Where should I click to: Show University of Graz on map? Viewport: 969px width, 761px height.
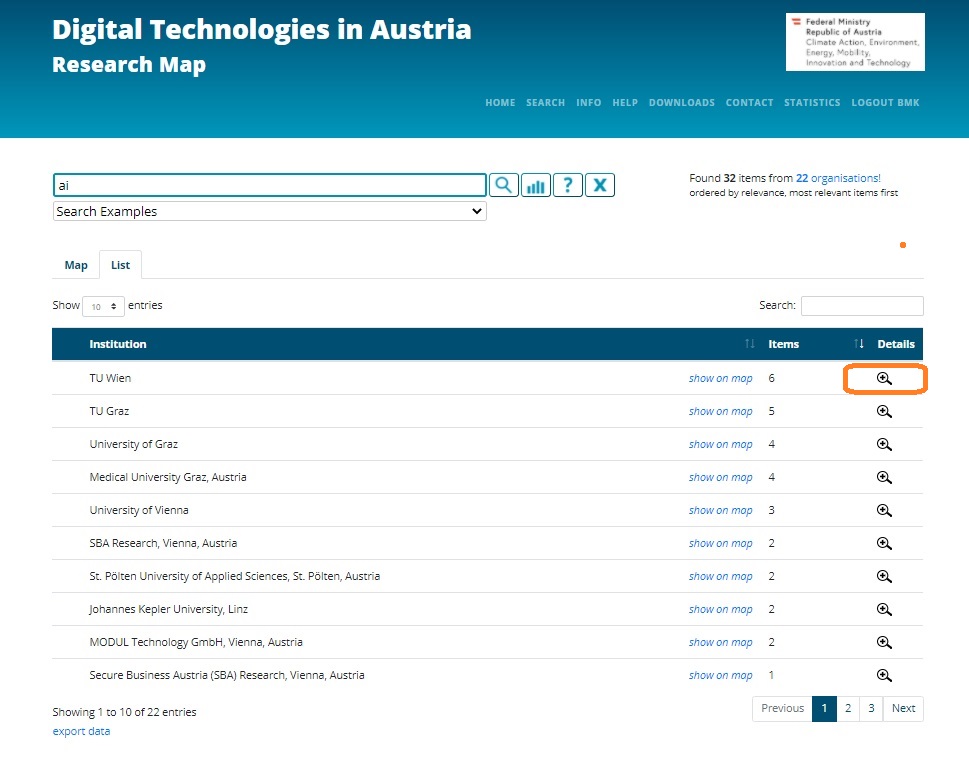721,444
